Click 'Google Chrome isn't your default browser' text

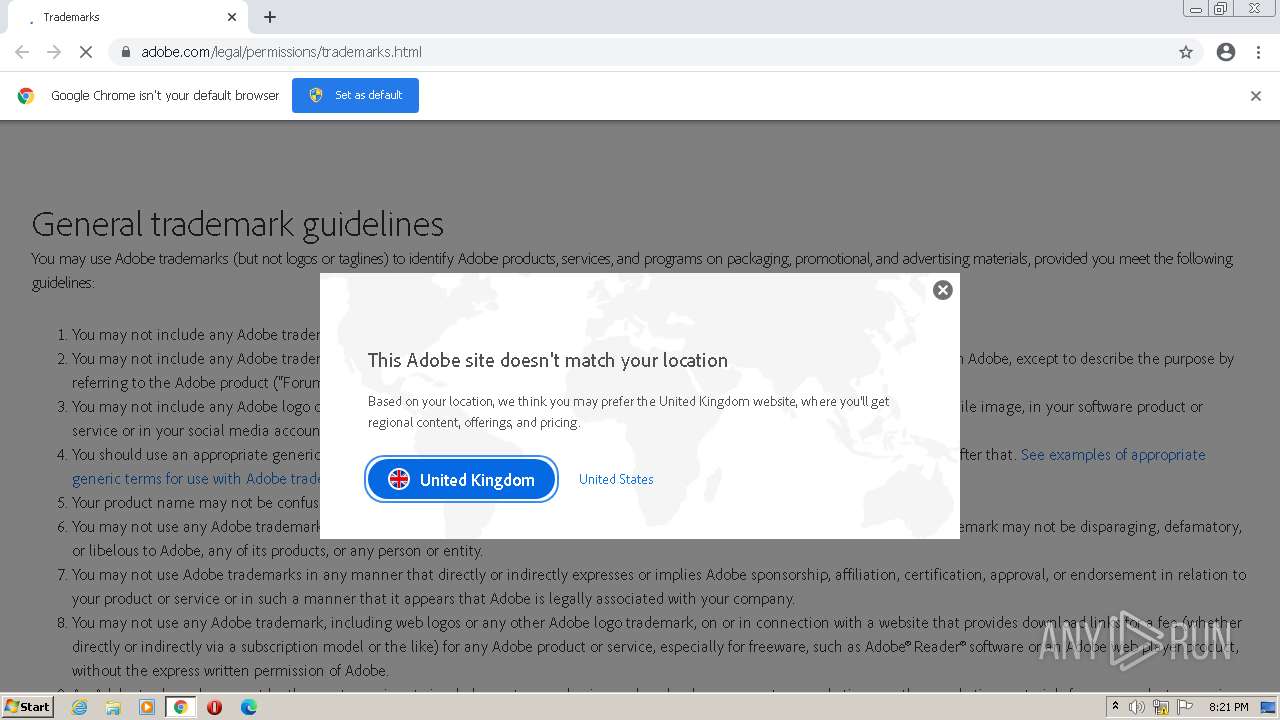click(165, 96)
